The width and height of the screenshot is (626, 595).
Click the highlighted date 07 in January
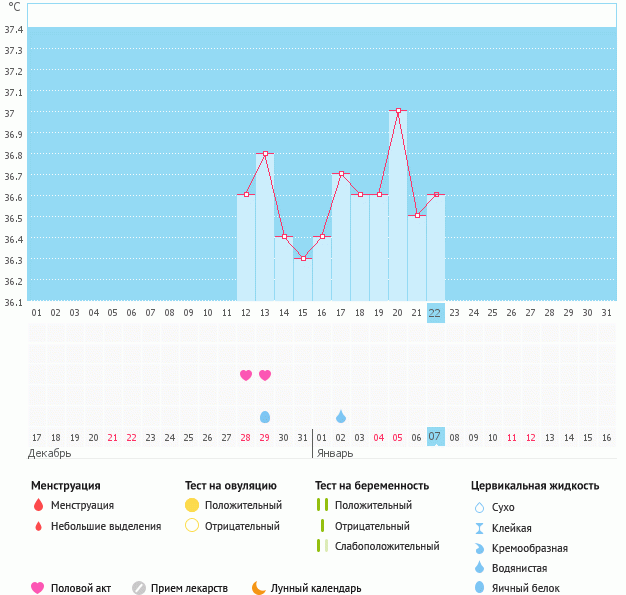(x=435, y=437)
